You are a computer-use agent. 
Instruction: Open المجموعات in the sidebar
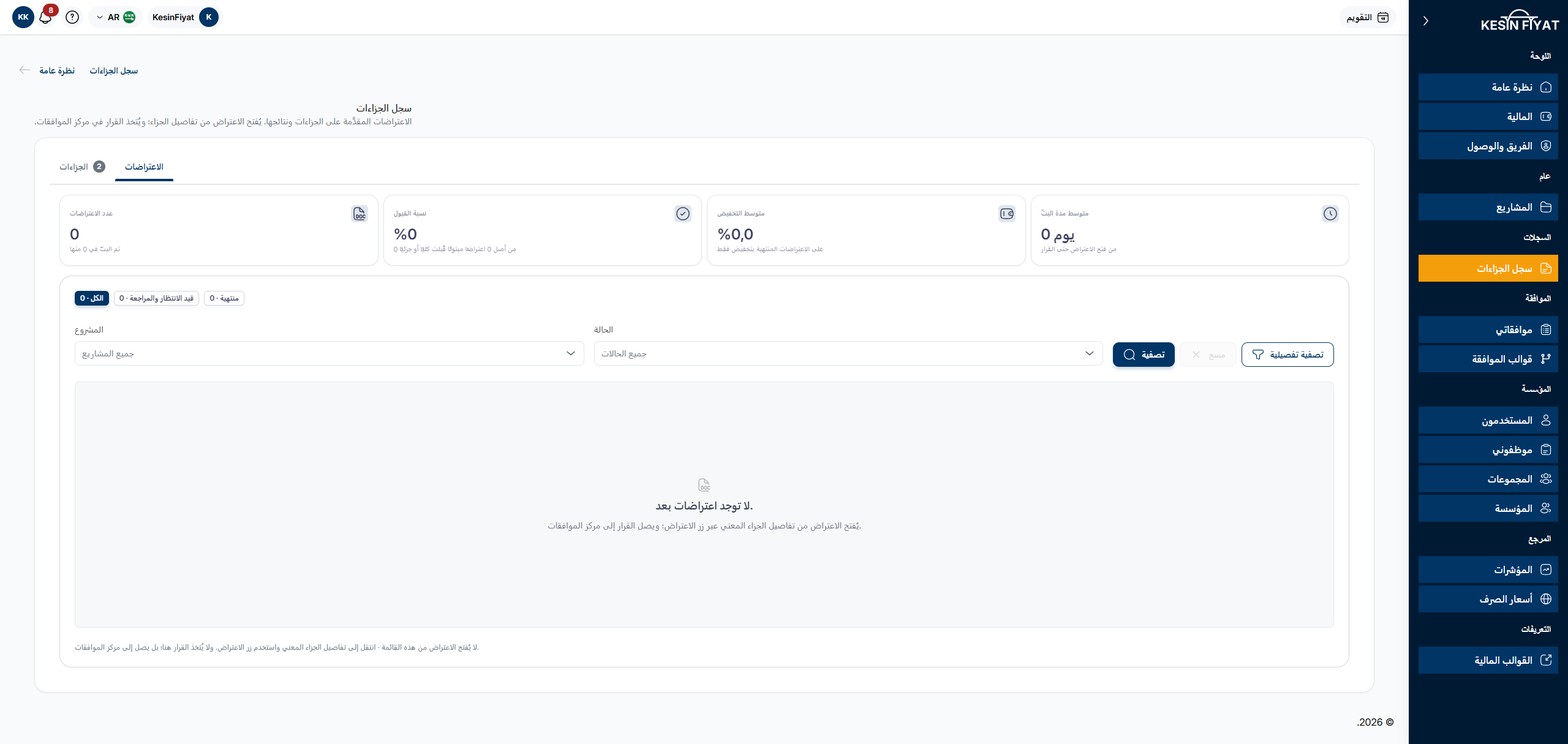(x=1488, y=479)
